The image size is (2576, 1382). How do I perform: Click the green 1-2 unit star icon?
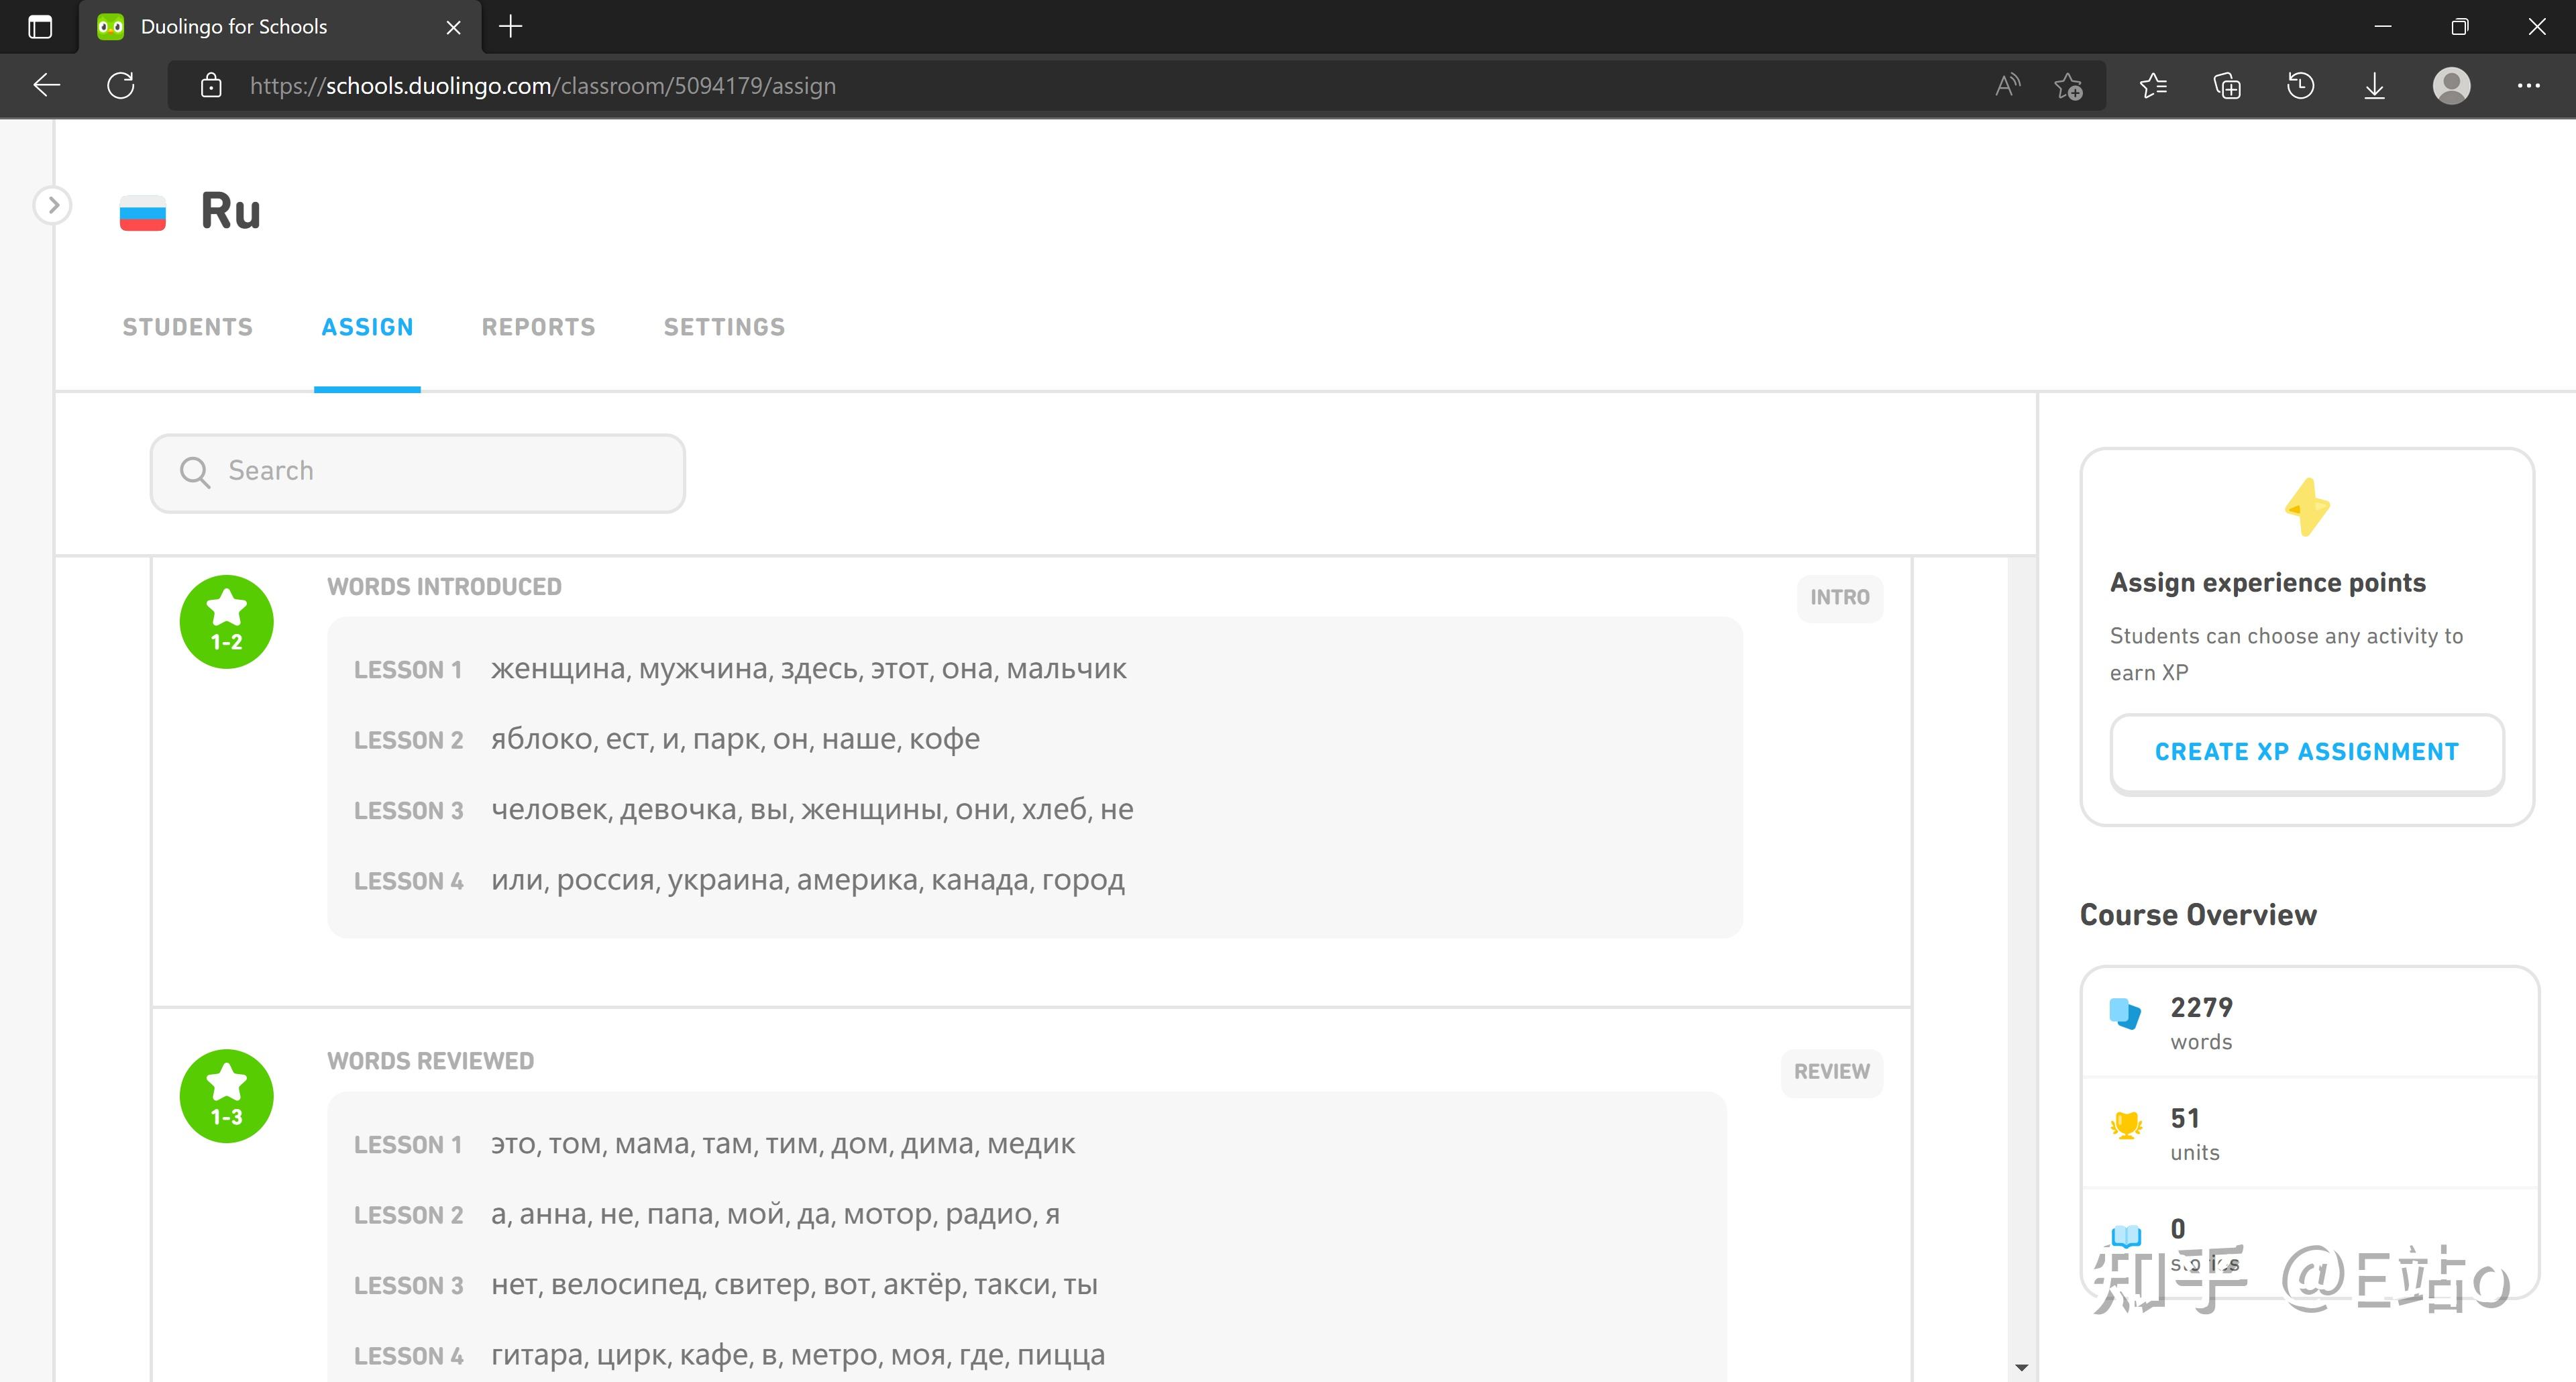(226, 622)
